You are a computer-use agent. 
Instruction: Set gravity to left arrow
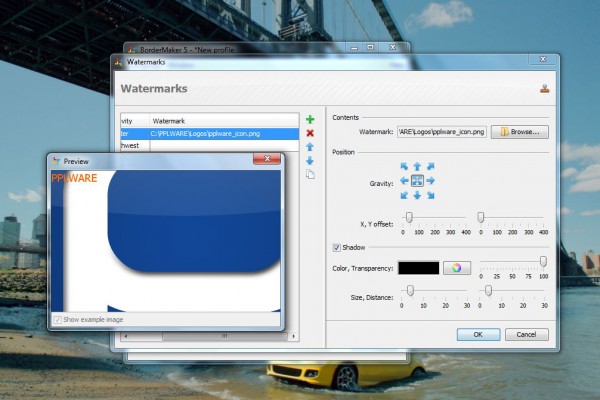[x=404, y=181]
